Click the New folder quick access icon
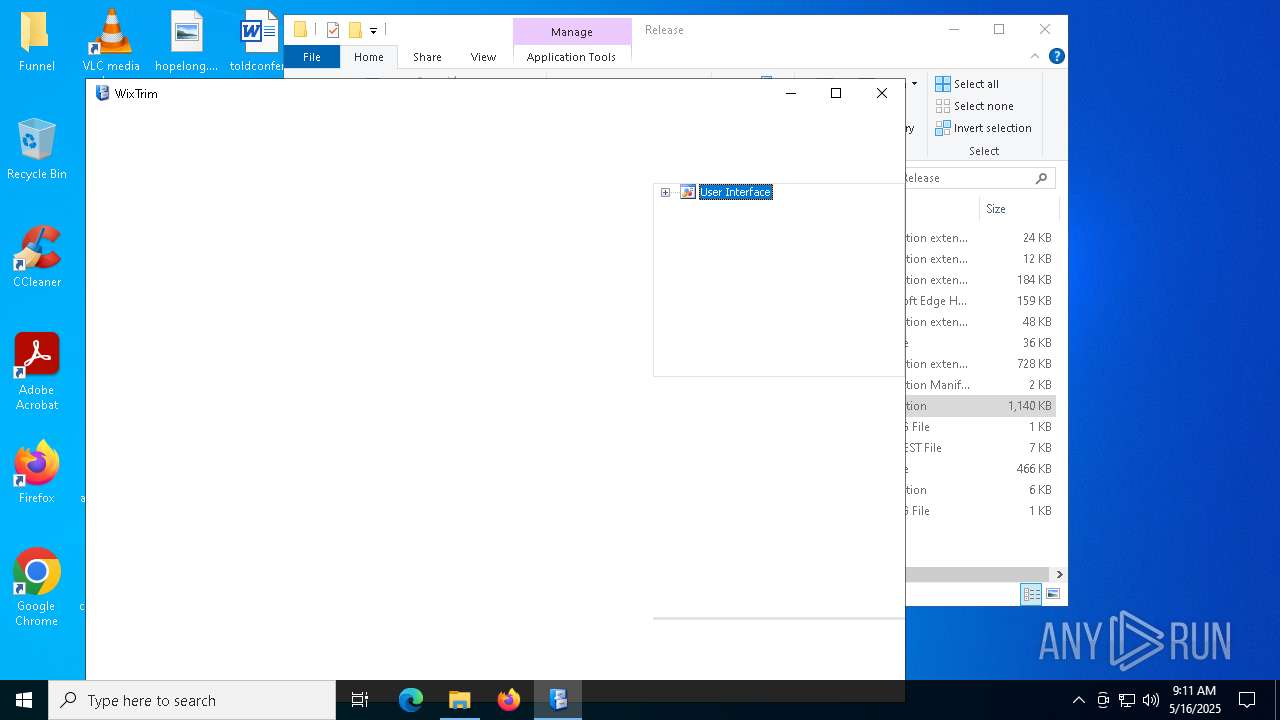 pos(355,30)
